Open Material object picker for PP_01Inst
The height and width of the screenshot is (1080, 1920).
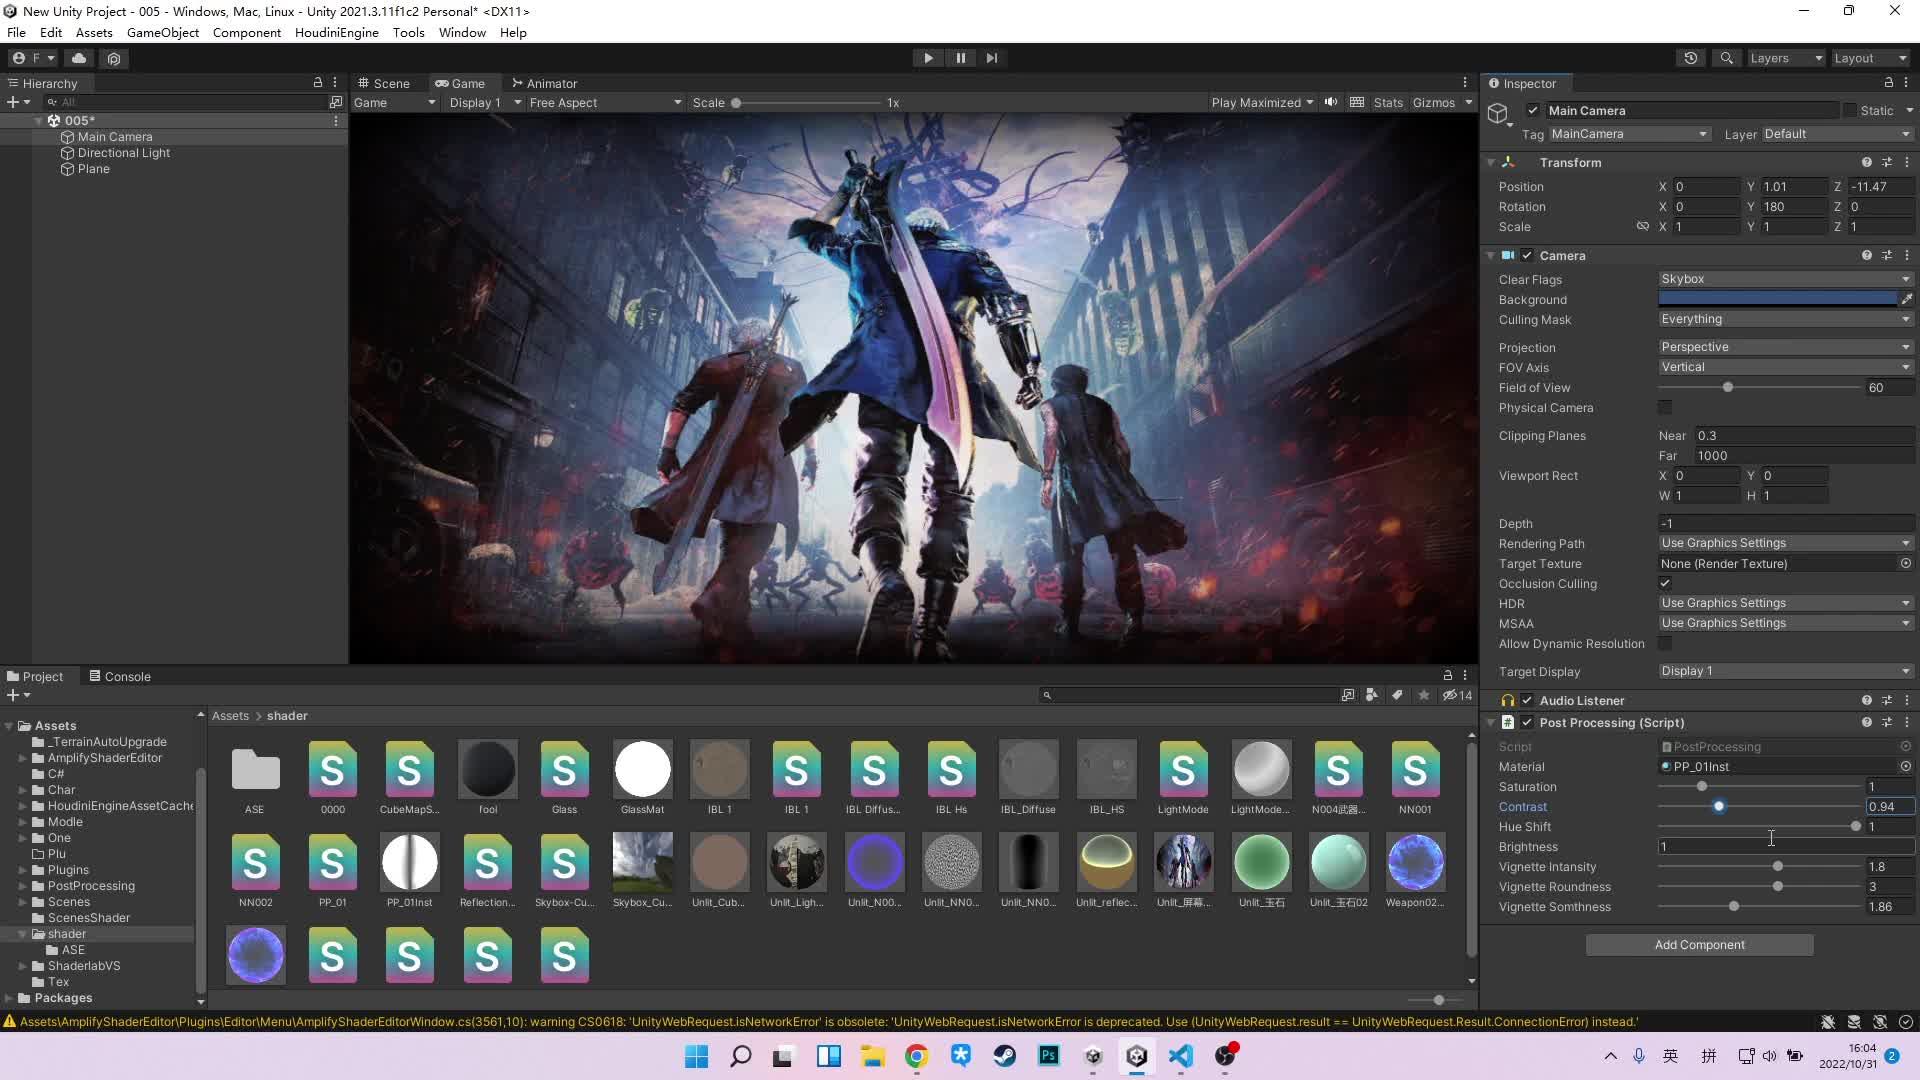[x=1906, y=766]
